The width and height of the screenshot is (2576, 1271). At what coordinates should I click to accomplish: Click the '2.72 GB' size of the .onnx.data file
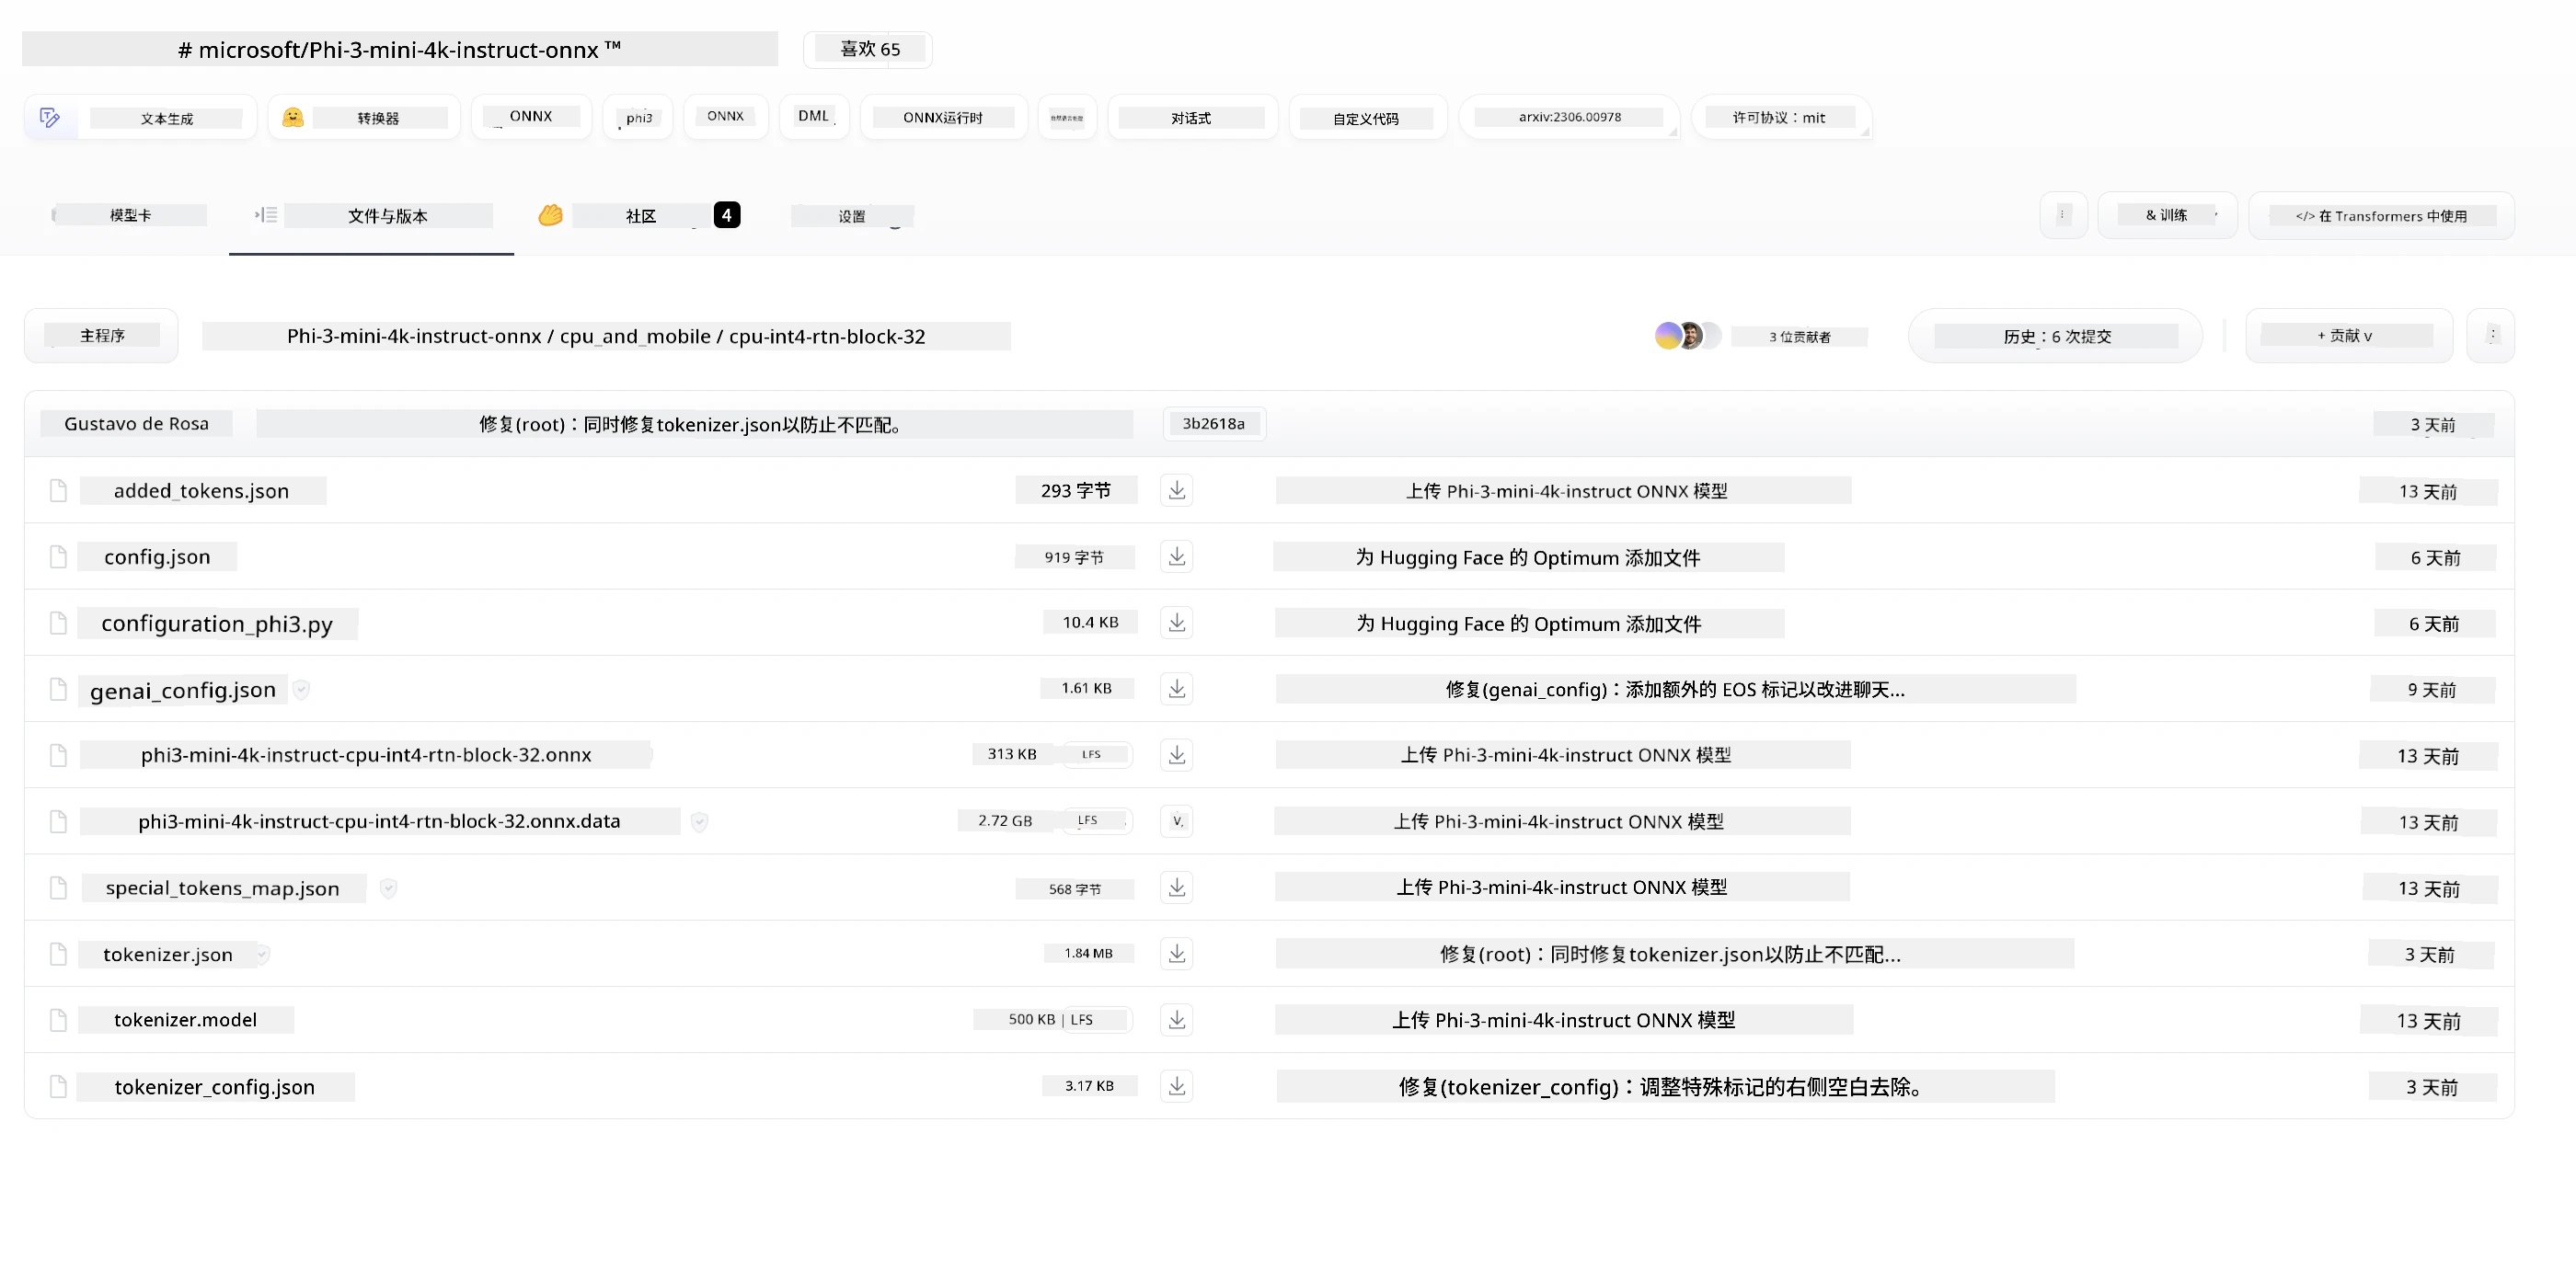(1005, 821)
